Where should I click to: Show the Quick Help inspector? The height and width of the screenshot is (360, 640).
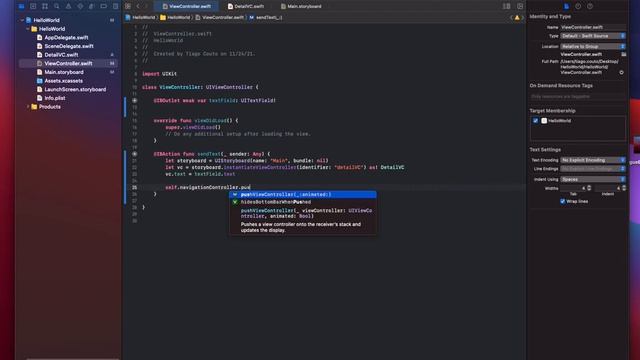(590, 6)
